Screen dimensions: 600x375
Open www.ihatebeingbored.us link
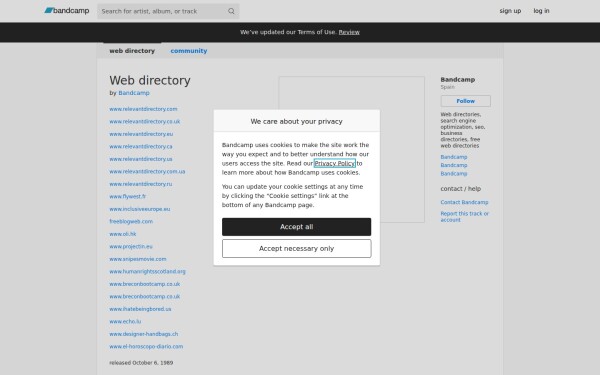point(140,309)
